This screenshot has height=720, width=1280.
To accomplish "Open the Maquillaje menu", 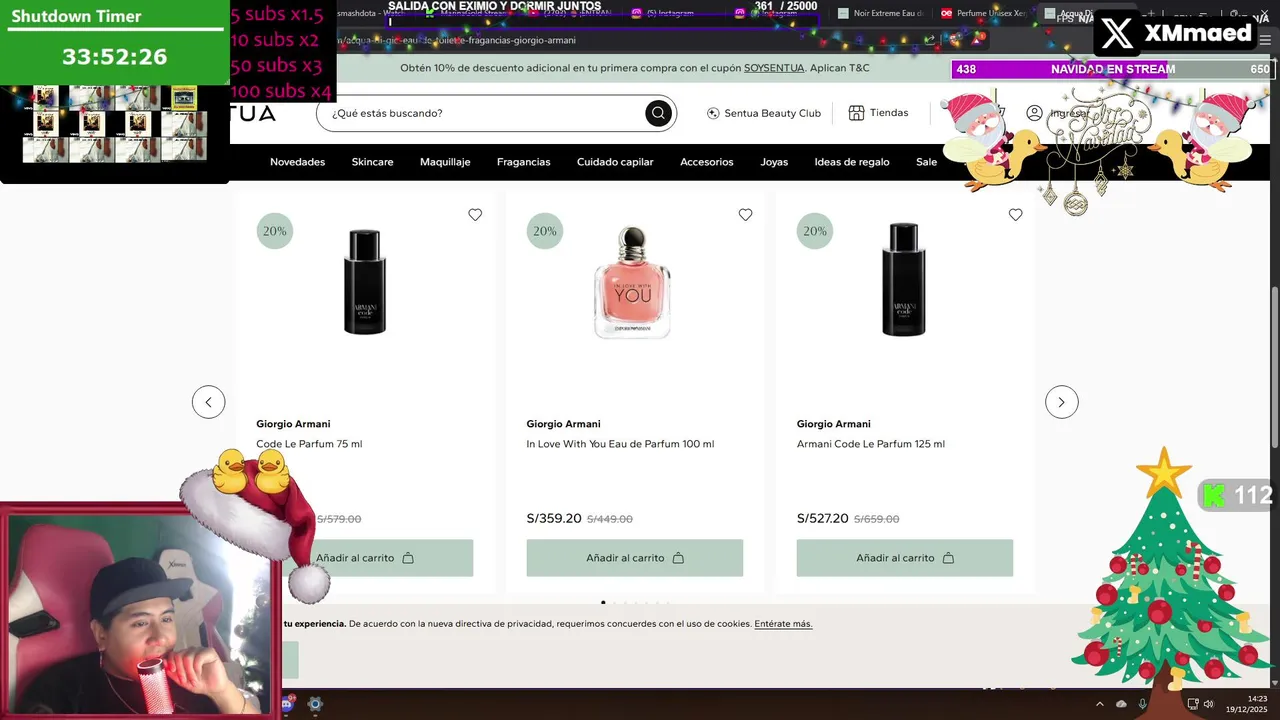I will pos(445,162).
